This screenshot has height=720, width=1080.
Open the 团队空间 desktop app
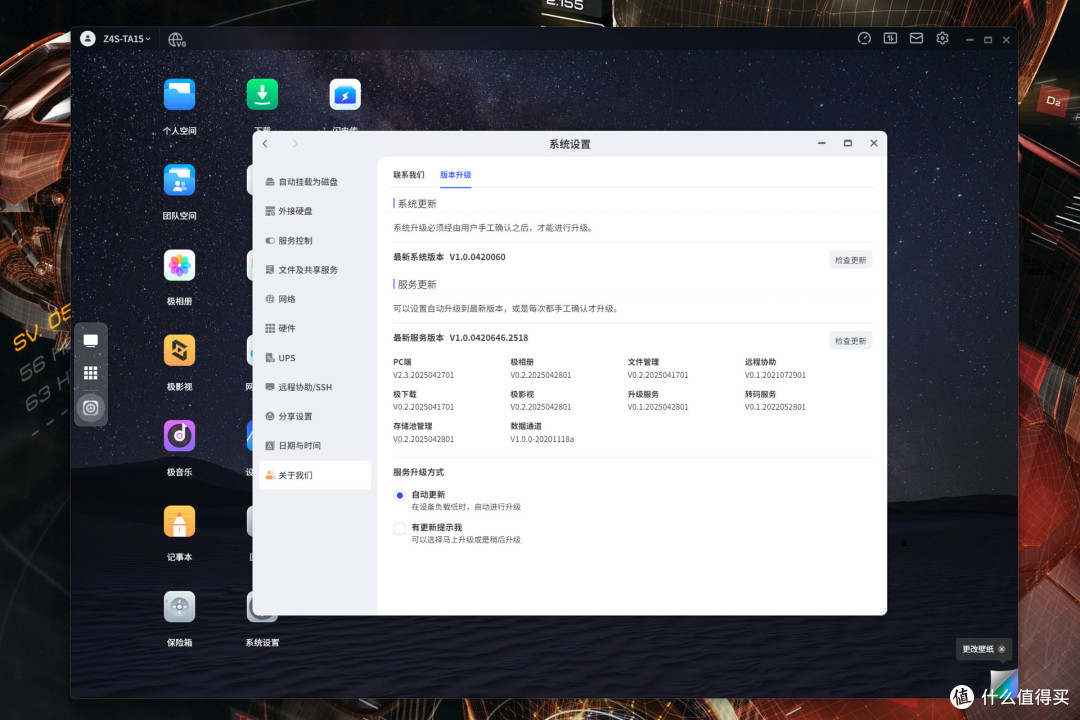179,180
